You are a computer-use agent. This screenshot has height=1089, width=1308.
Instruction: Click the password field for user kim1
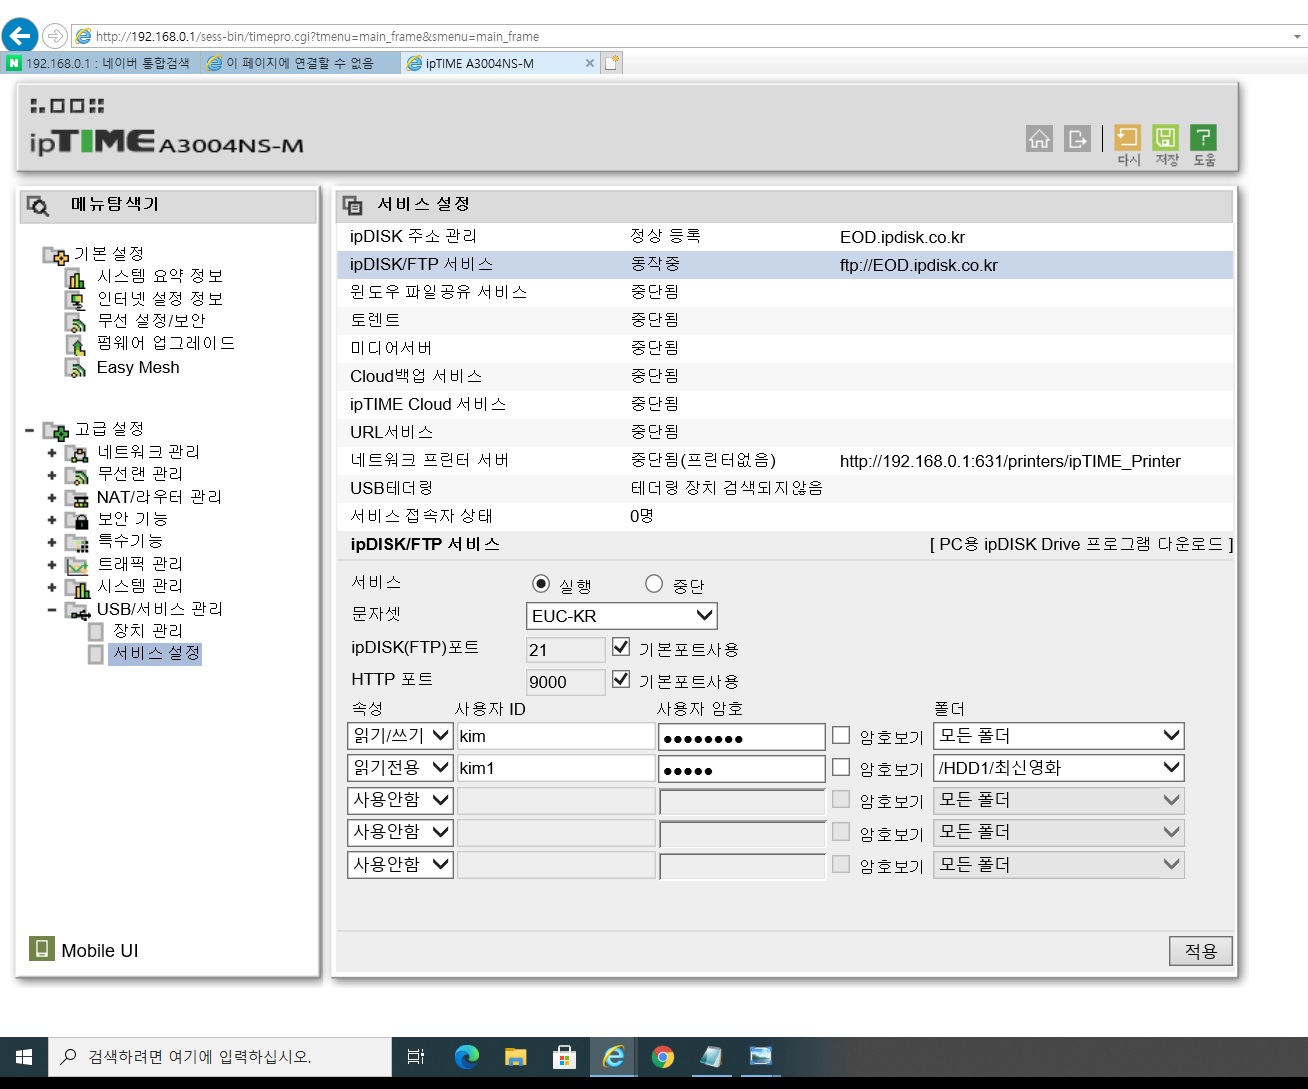point(742,768)
